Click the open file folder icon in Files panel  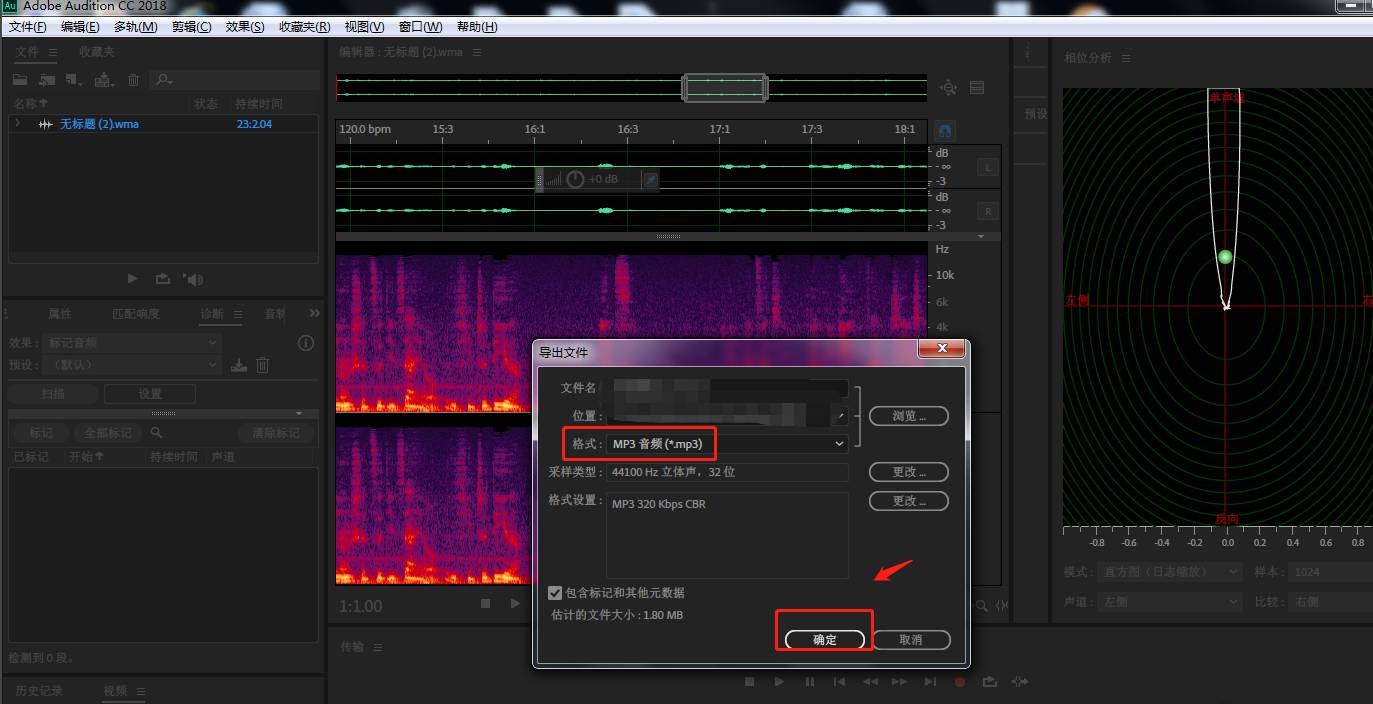[x=20, y=80]
